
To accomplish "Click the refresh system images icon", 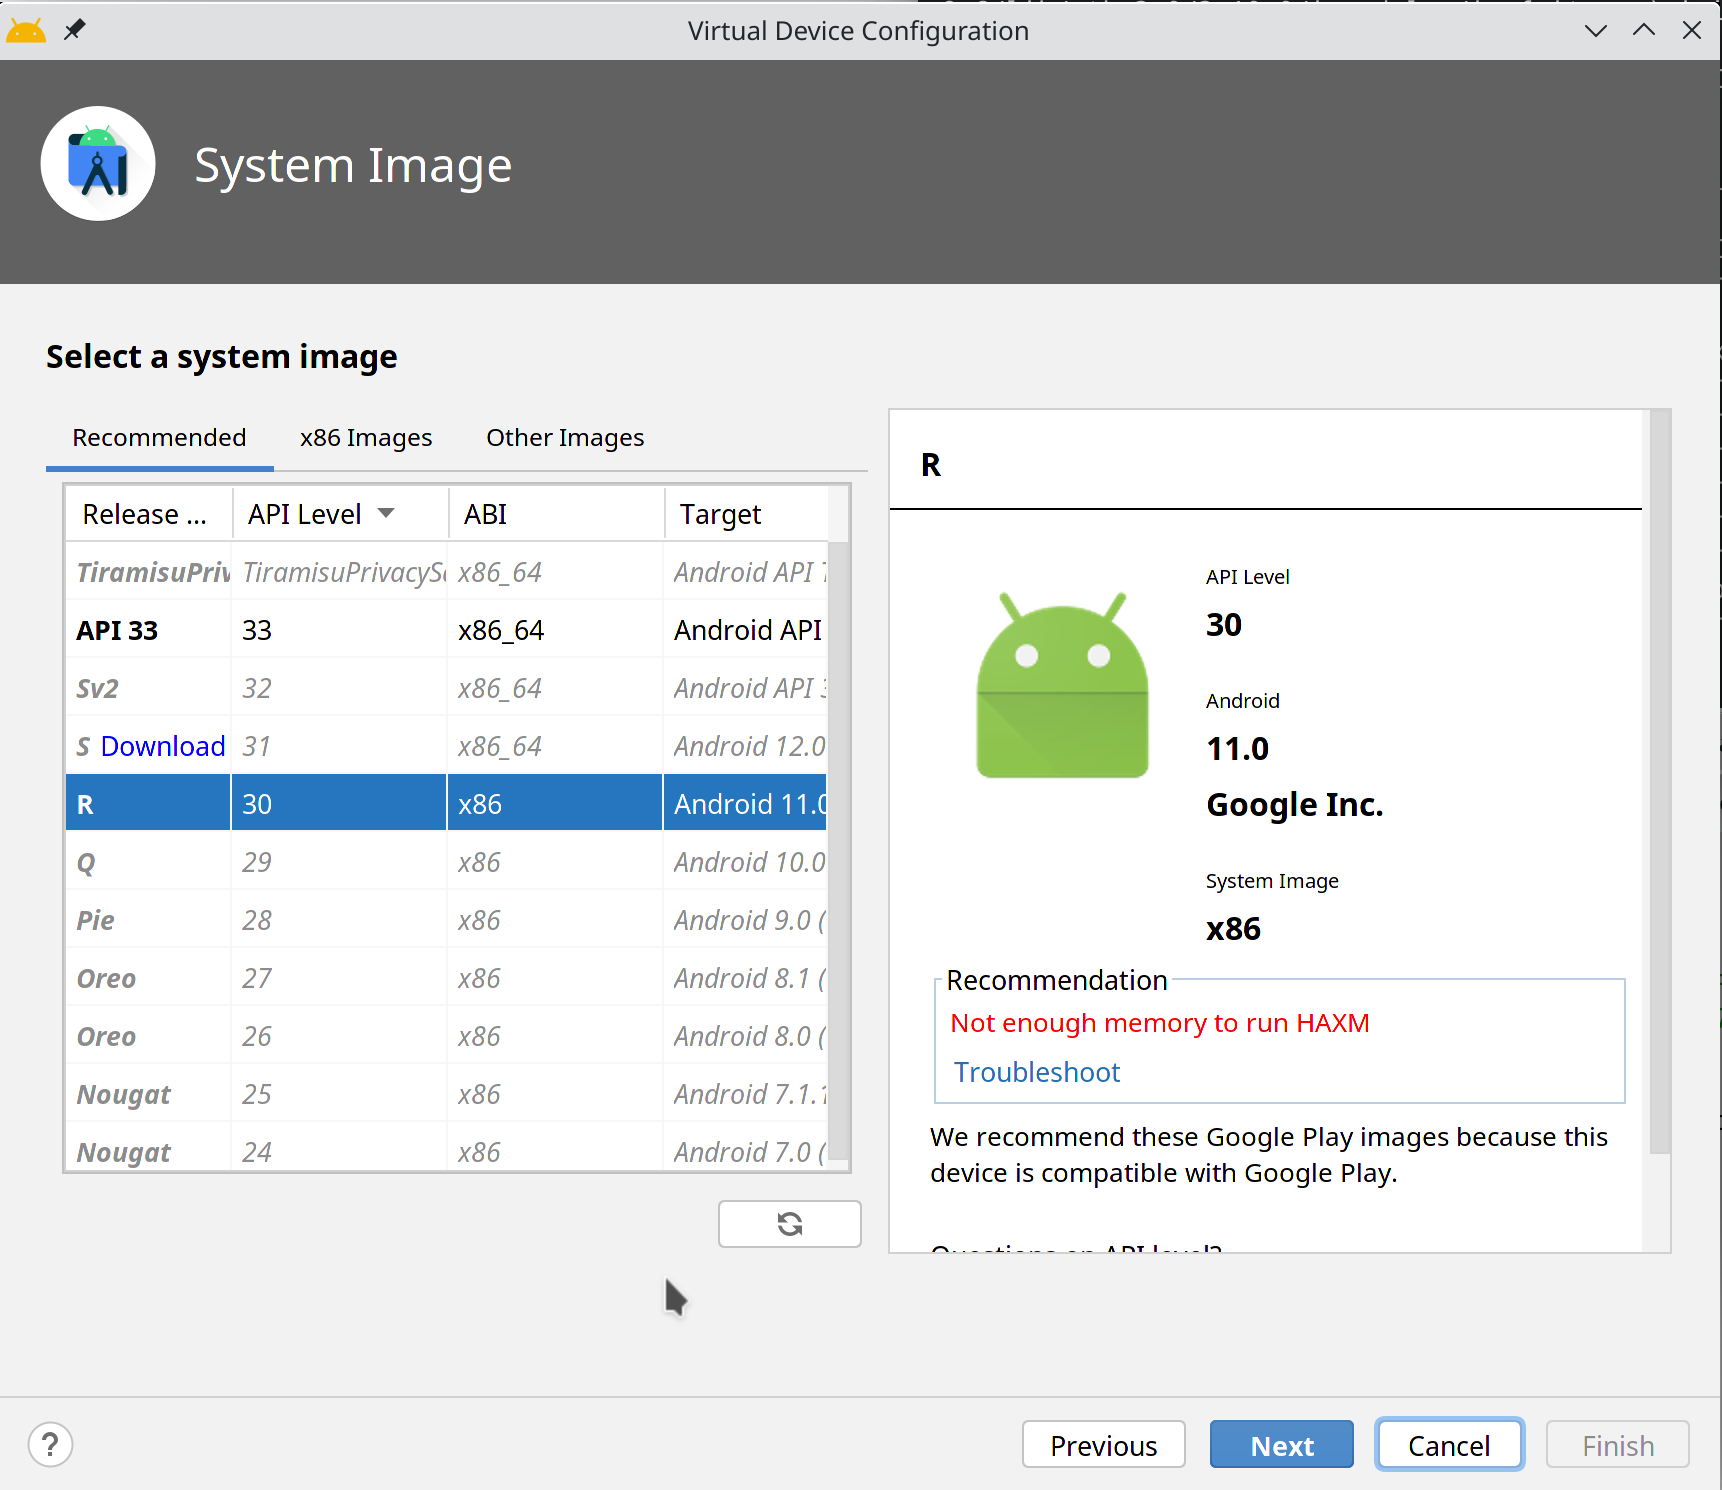I will (x=789, y=1223).
